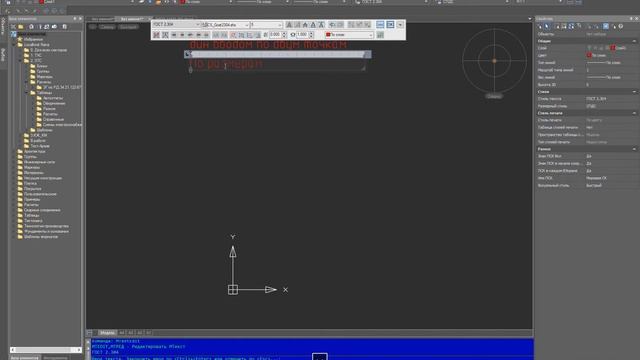The width and height of the screenshot is (640, 360).
Task: Click the oblique angle field showing 0.000
Action: pyautogui.click(x=275, y=35)
